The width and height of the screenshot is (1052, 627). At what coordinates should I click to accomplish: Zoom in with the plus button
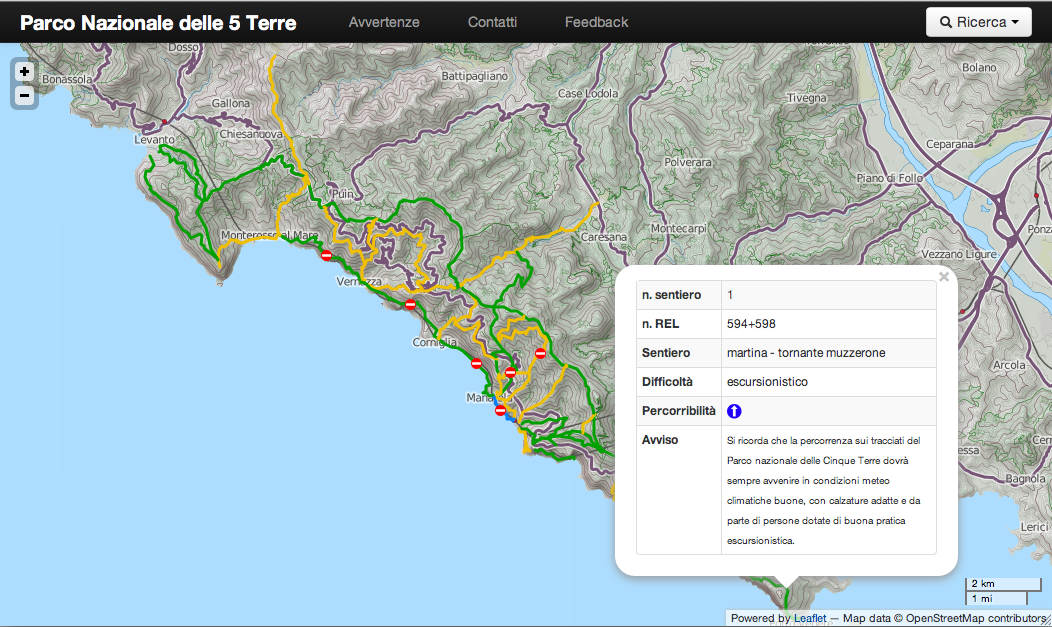(24, 72)
